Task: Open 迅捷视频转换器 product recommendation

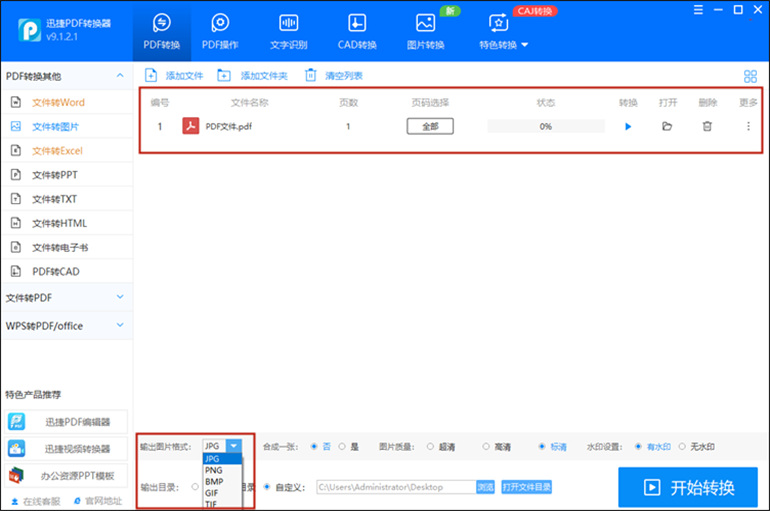Action: click(66, 449)
